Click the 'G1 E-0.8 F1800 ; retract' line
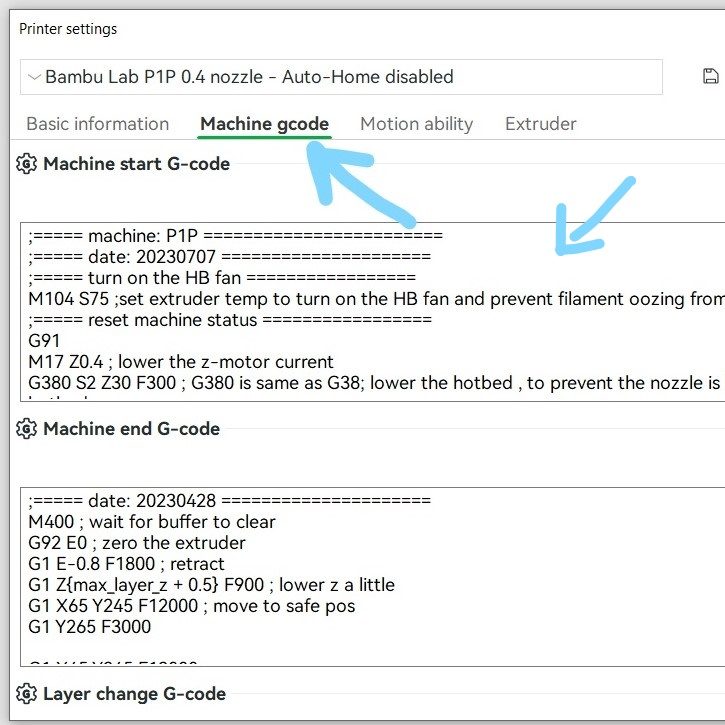 (126, 564)
